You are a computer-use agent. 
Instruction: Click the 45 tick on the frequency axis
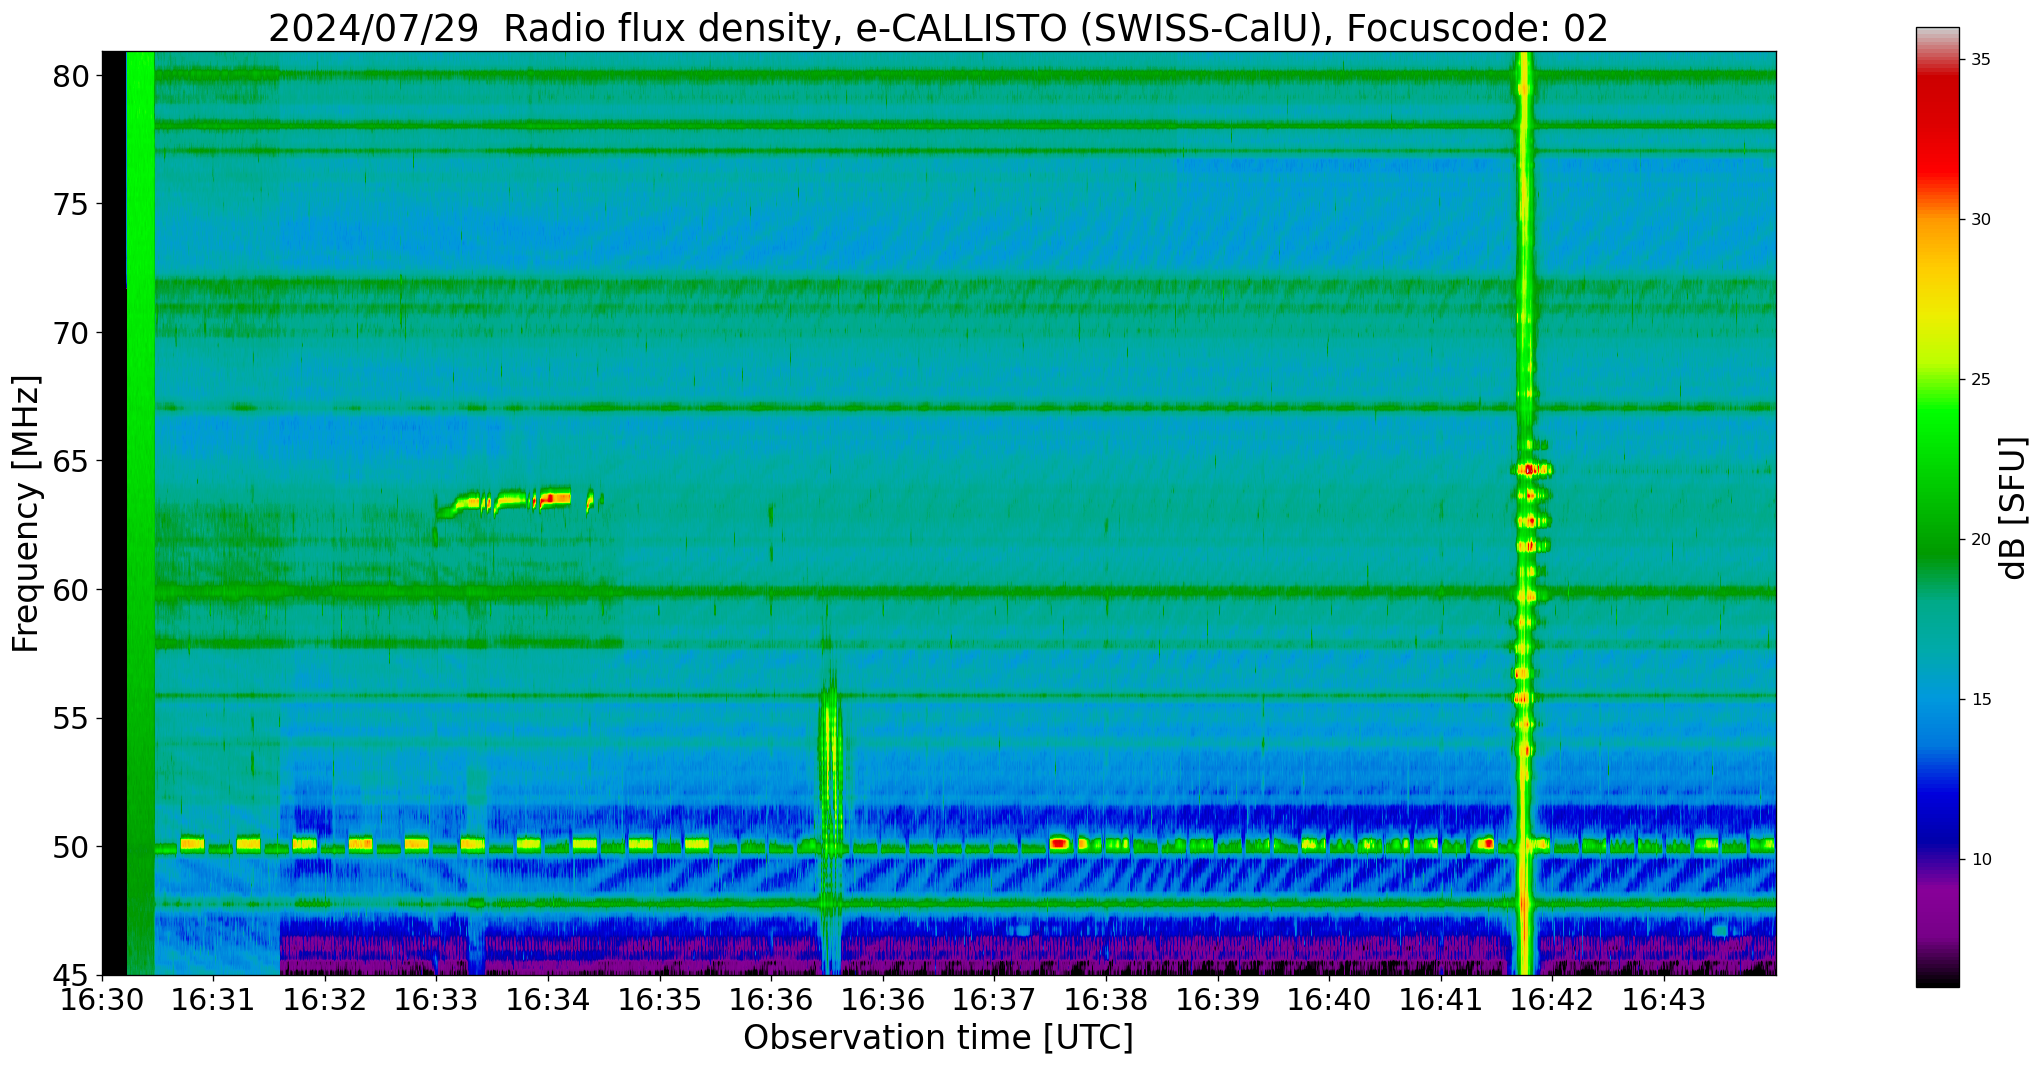point(71,975)
